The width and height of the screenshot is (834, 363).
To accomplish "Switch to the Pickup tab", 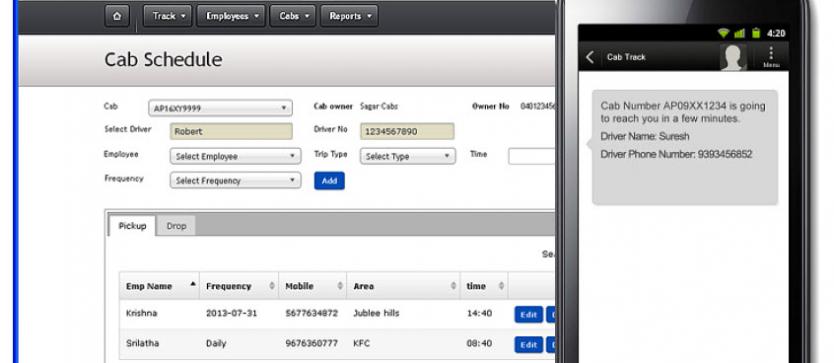I will (132, 226).
